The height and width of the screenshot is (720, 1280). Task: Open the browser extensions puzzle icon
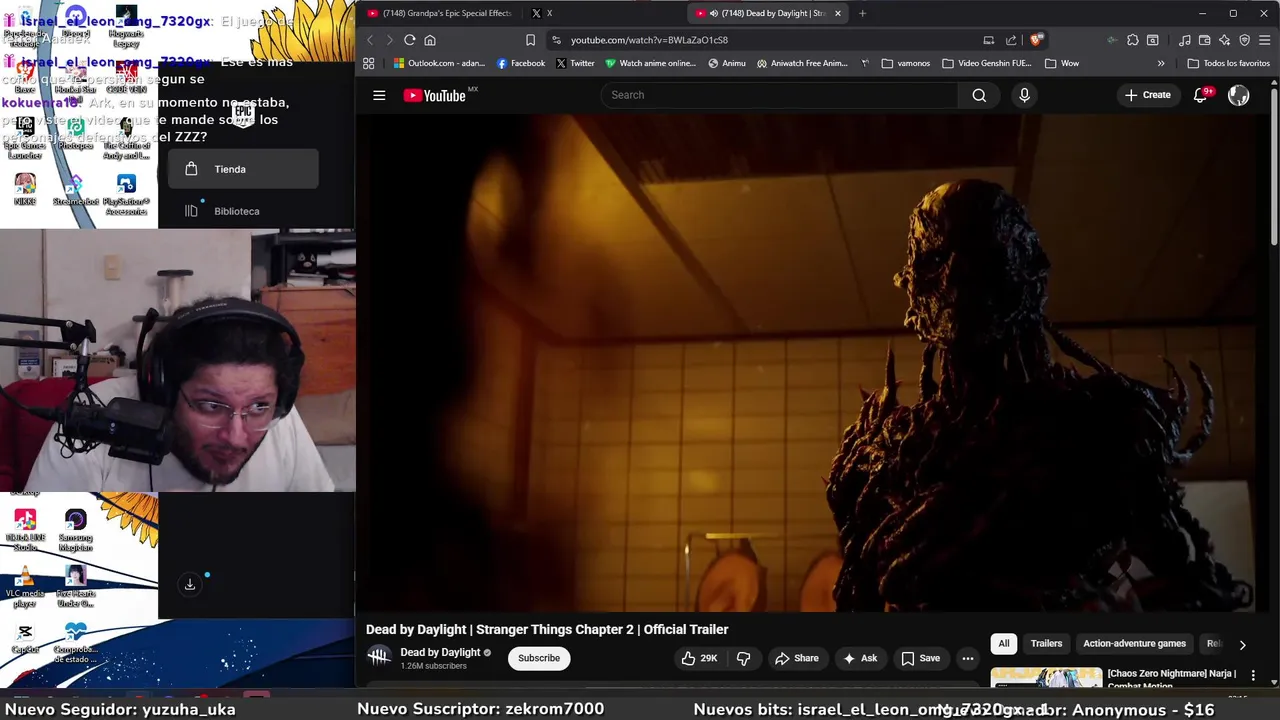click(x=1132, y=40)
